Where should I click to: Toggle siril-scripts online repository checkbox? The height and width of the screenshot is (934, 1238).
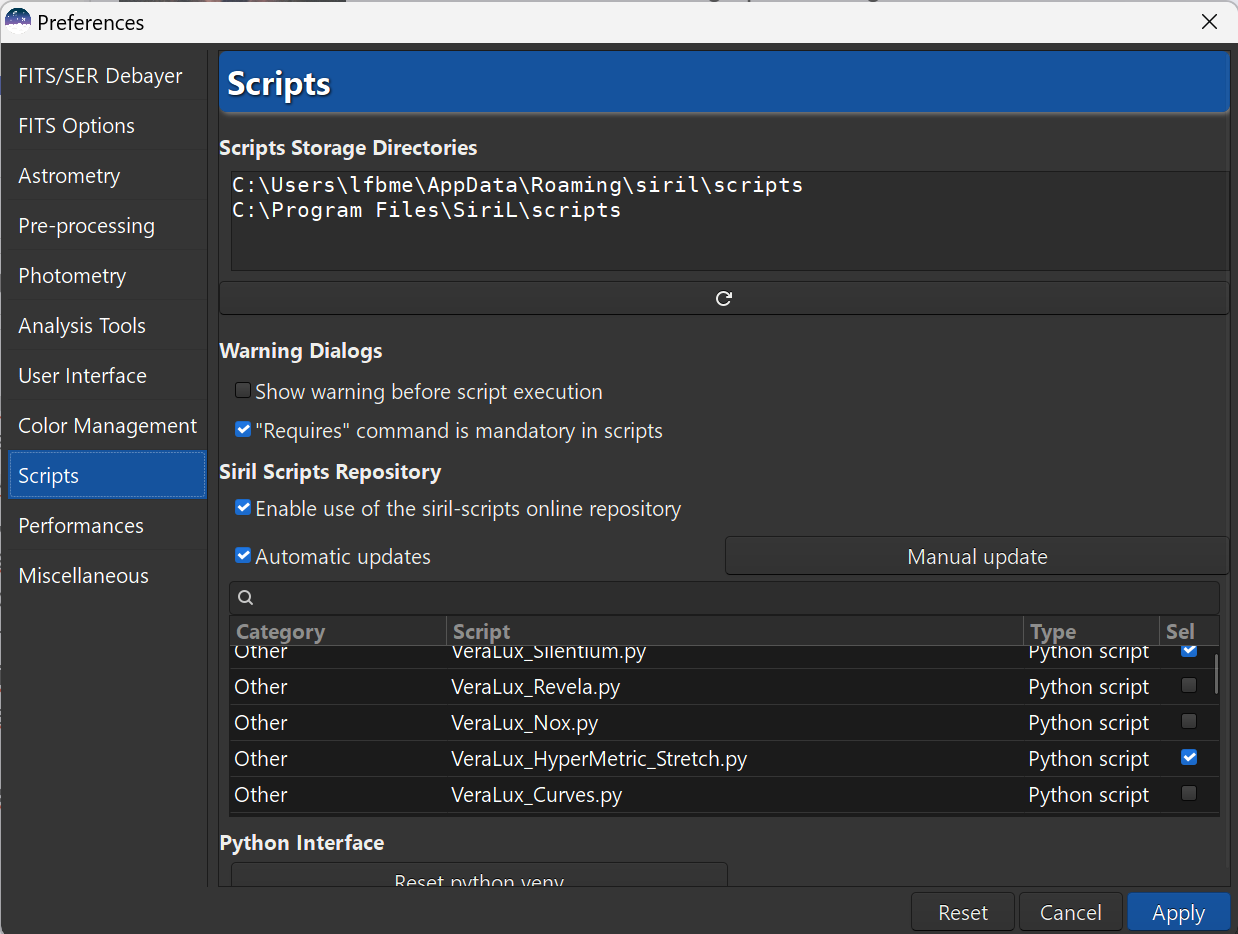point(243,508)
